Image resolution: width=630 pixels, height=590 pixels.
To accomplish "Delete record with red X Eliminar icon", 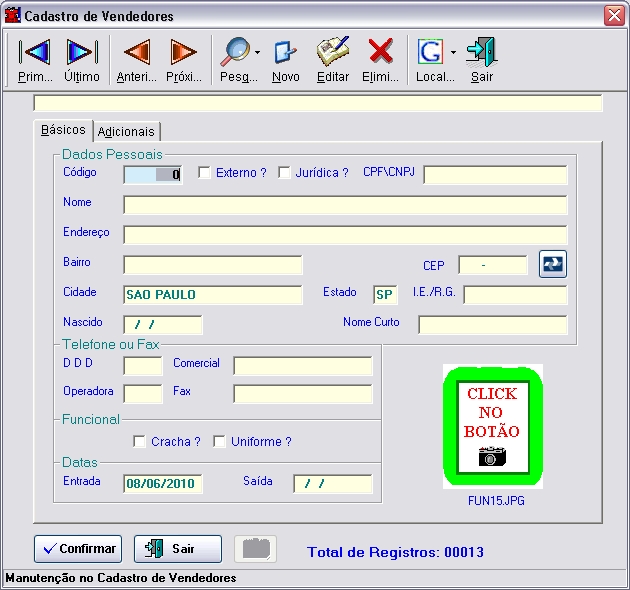I will point(380,59).
